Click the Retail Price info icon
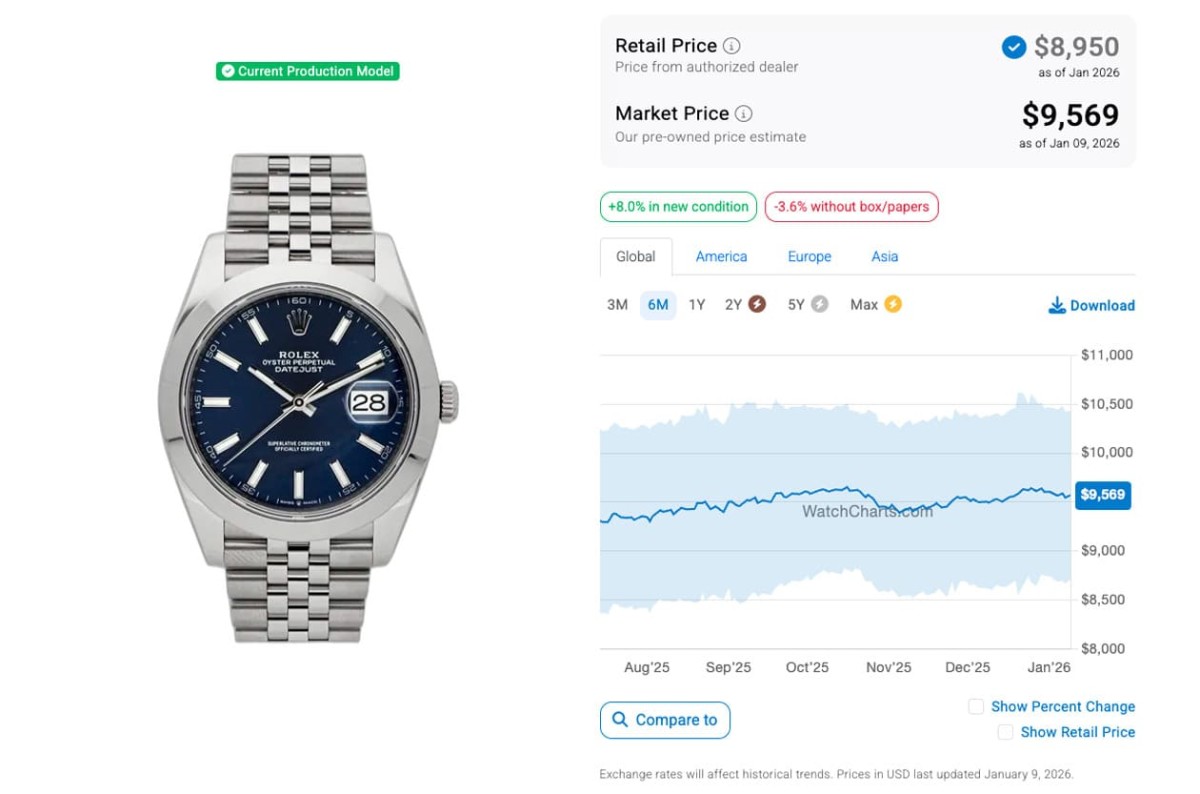 coord(732,46)
